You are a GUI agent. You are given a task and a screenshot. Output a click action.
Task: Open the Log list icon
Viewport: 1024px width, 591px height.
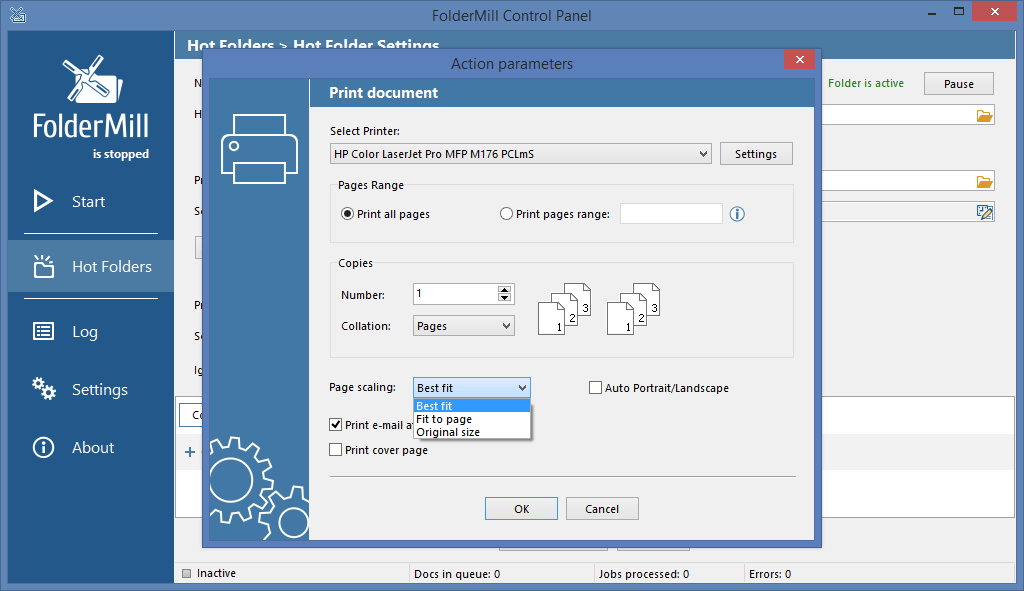pos(44,331)
